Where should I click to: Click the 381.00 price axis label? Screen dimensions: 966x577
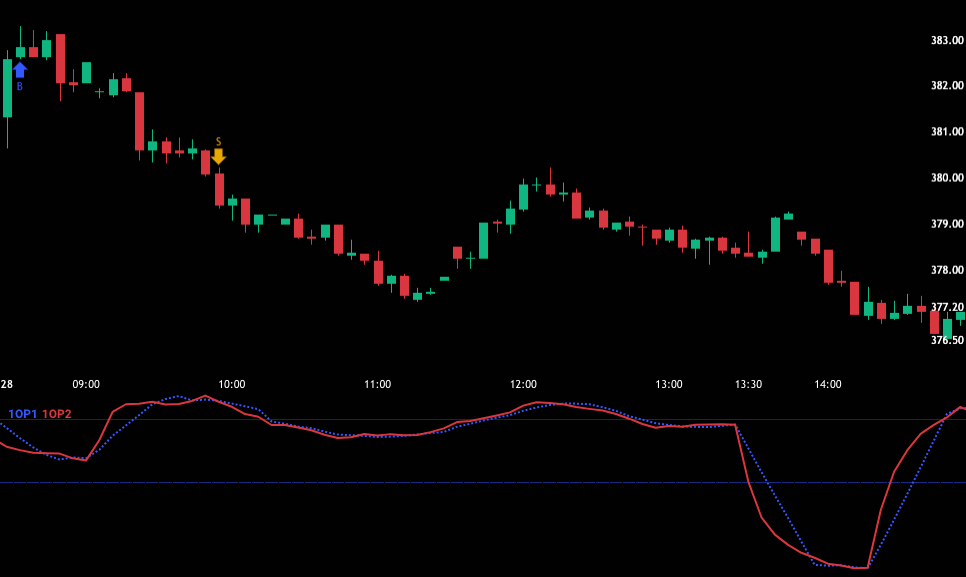pos(947,131)
